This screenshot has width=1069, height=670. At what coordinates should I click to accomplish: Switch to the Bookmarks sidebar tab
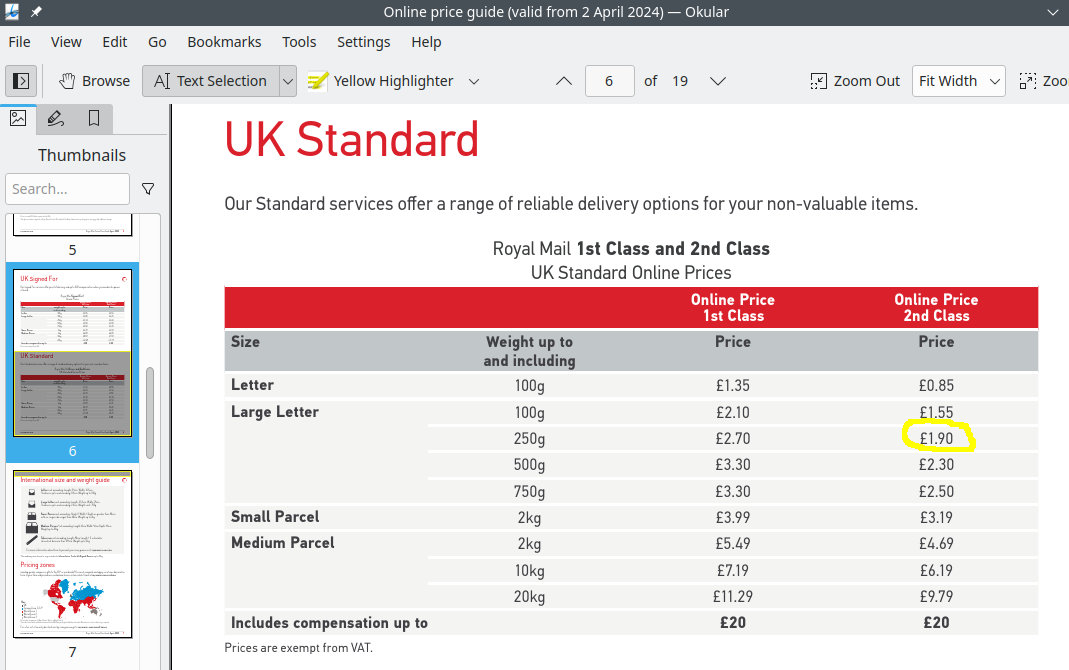(x=94, y=119)
